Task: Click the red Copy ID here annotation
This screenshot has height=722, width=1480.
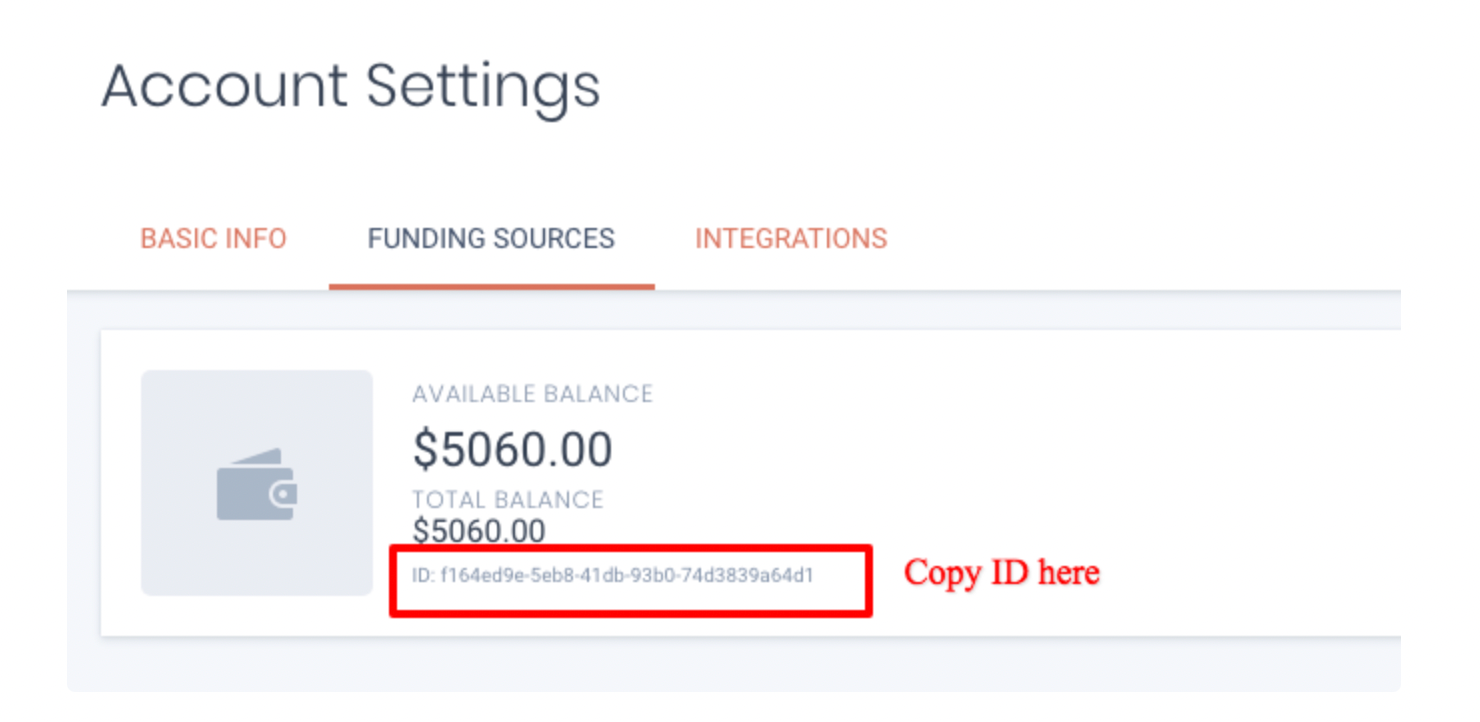Action: tap(1002, 573)
